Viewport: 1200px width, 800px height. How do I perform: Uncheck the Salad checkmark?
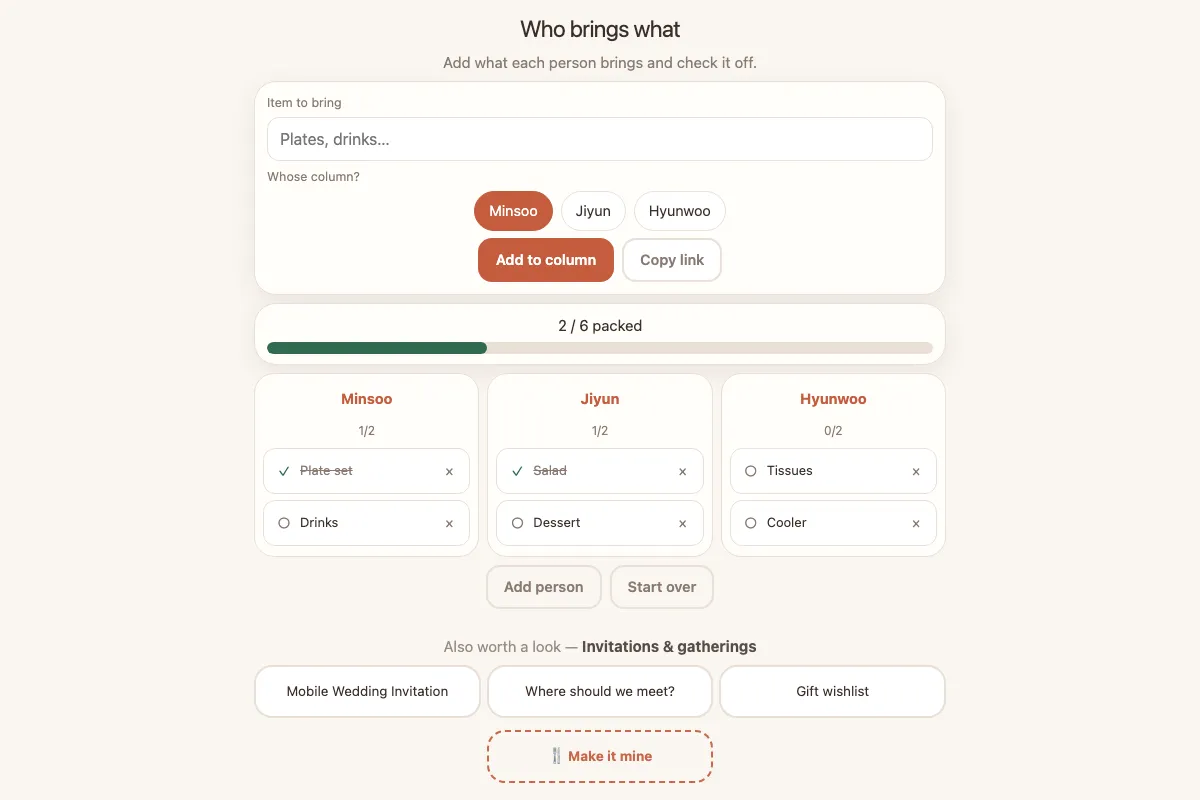coord(517,471)
